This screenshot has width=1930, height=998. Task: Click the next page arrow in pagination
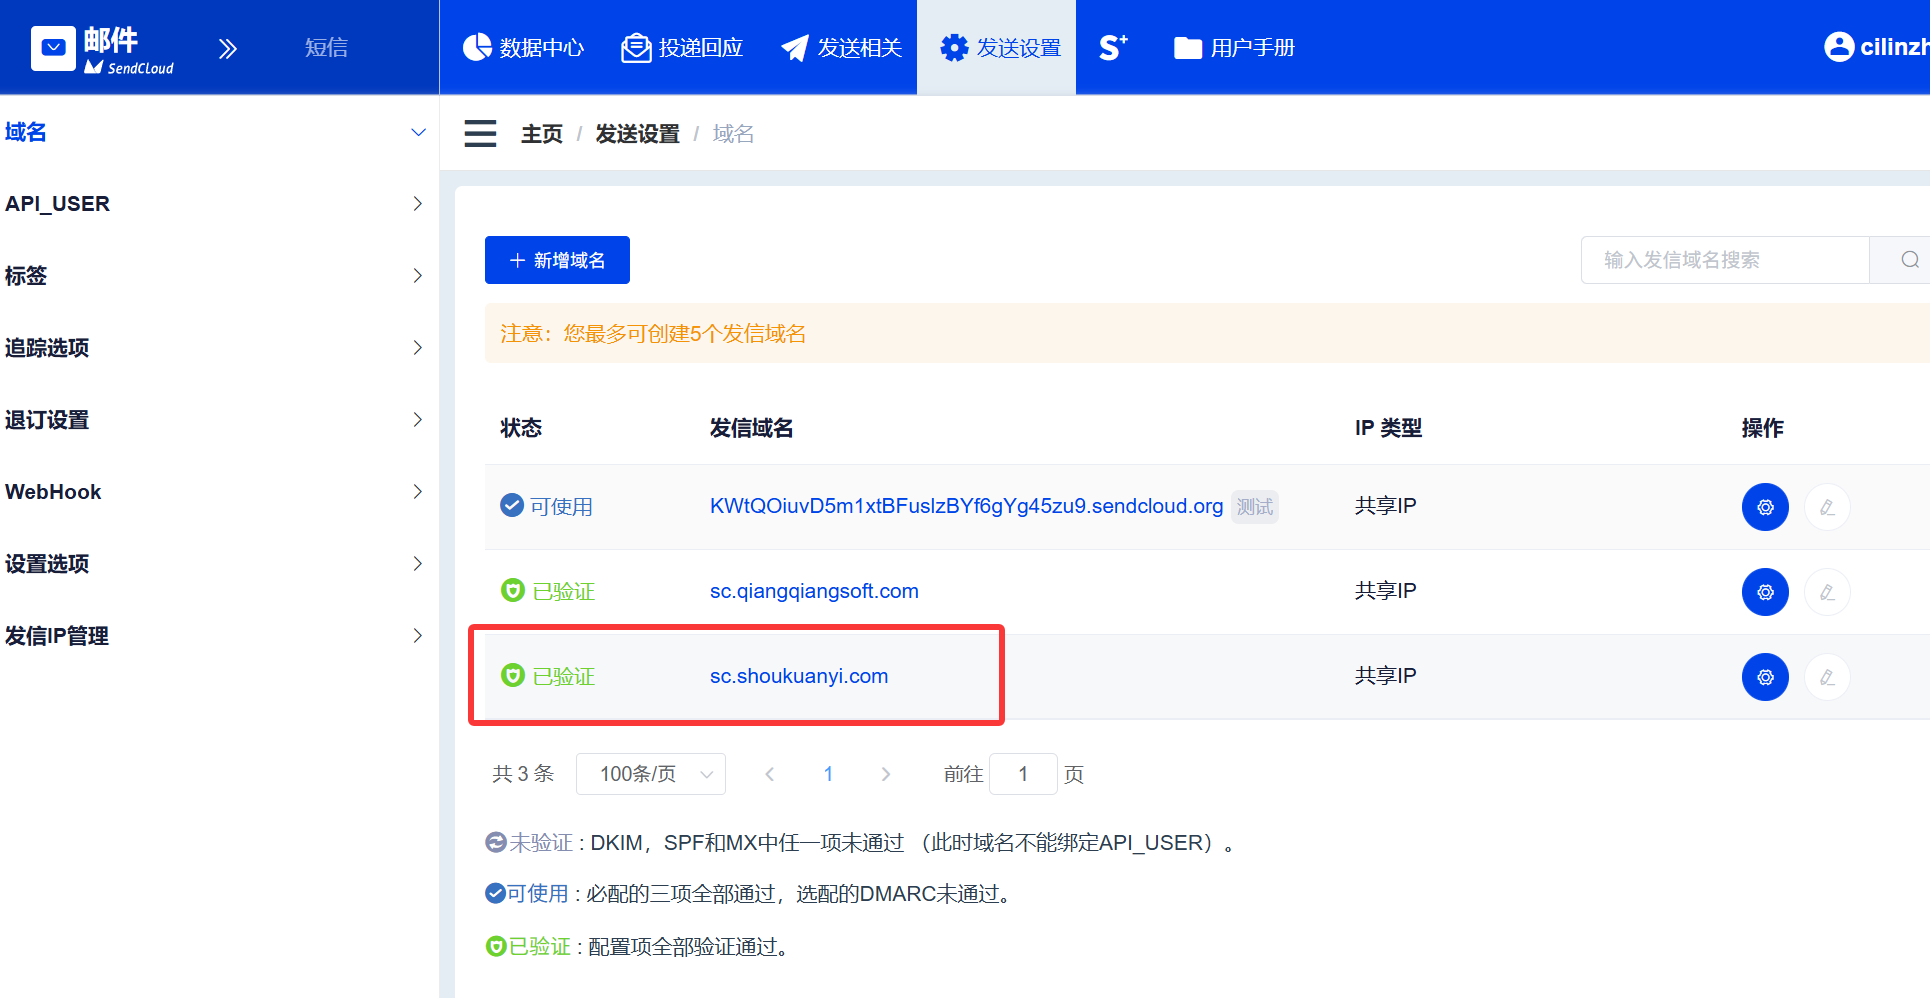pyautogui.click(x=885, y=774)
